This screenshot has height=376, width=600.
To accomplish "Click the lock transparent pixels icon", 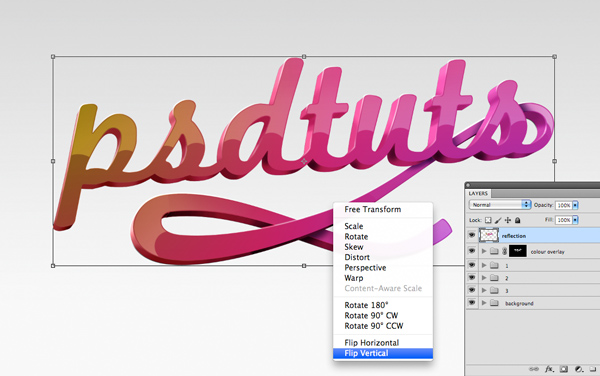I will tap(488, 220).
